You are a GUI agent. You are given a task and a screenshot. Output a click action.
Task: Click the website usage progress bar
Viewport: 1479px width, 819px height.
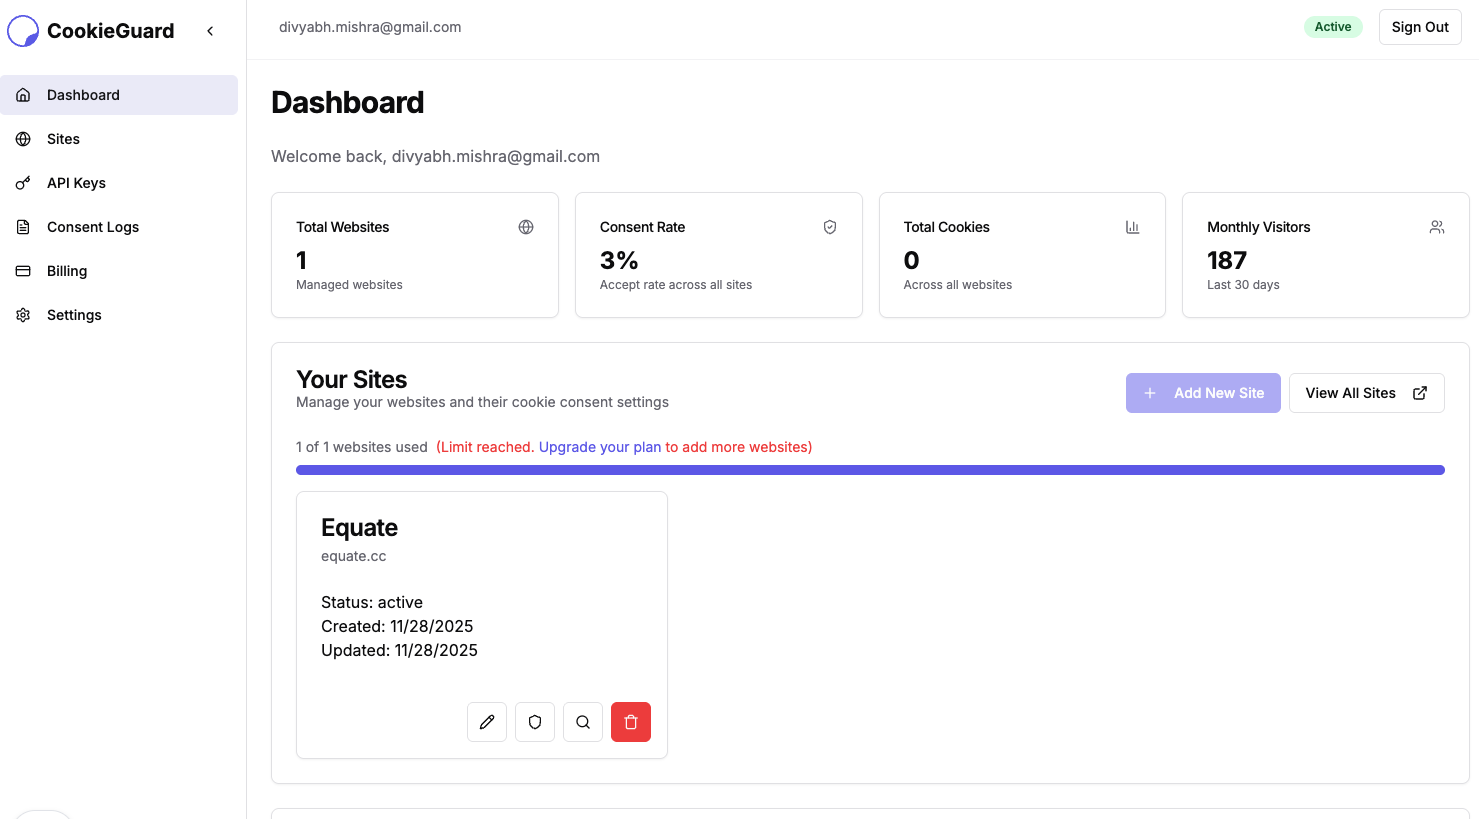click(869, 469)
